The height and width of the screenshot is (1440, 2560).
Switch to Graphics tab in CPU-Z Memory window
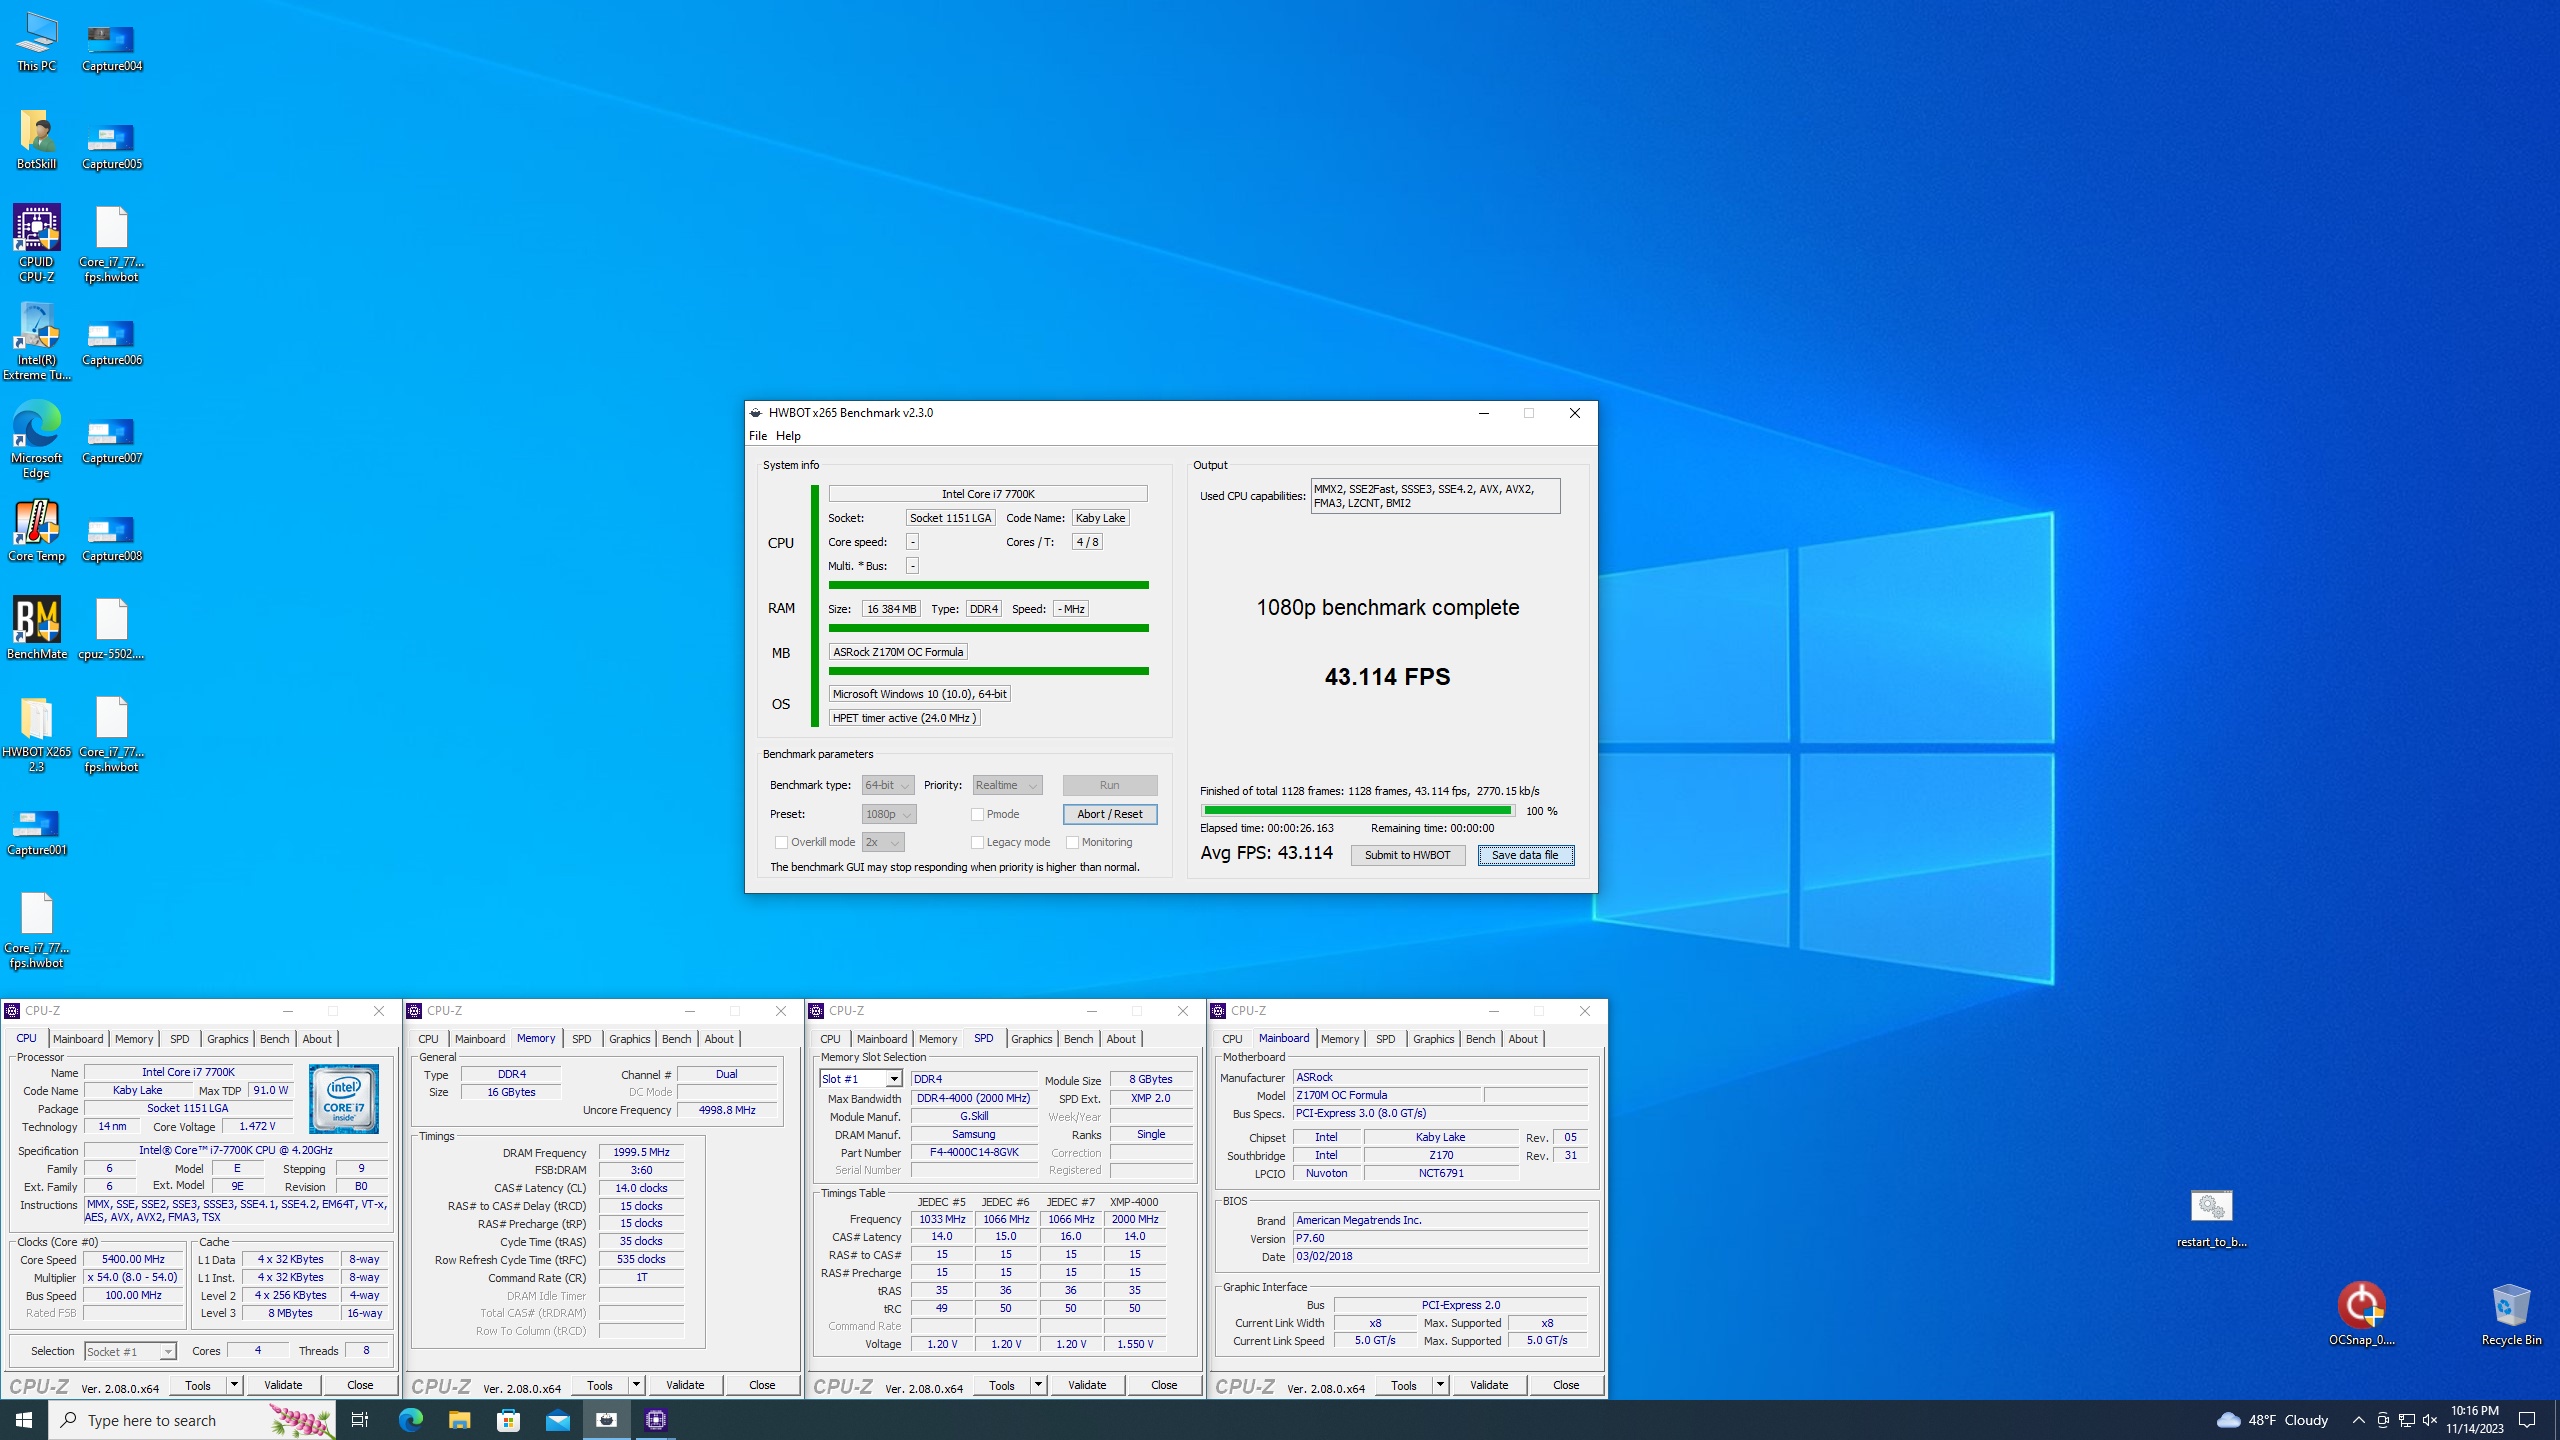(629, 1039)
